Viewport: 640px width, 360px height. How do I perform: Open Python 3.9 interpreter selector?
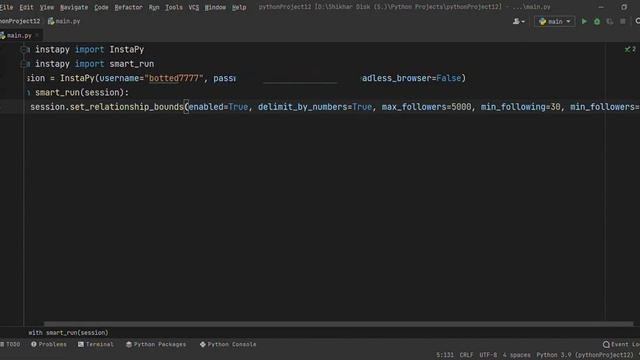[585, 355]
